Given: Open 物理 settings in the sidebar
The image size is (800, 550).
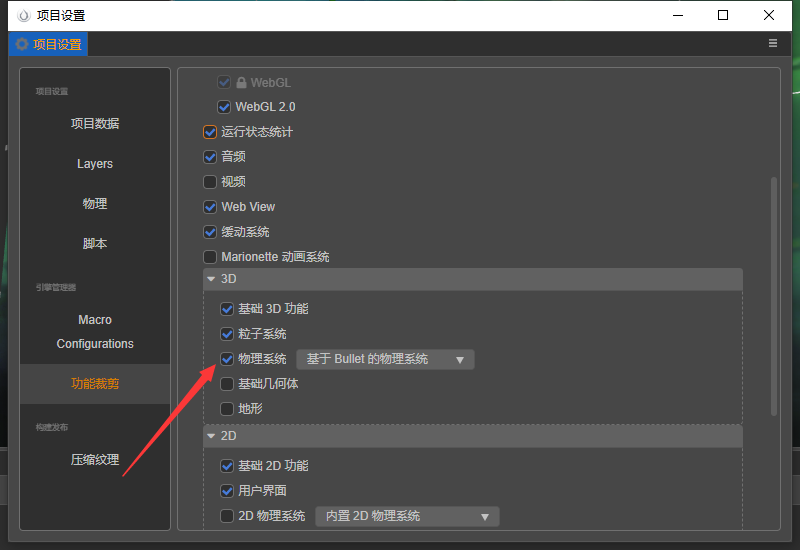Looking at the screenshot, I should [x=95, y=204].
